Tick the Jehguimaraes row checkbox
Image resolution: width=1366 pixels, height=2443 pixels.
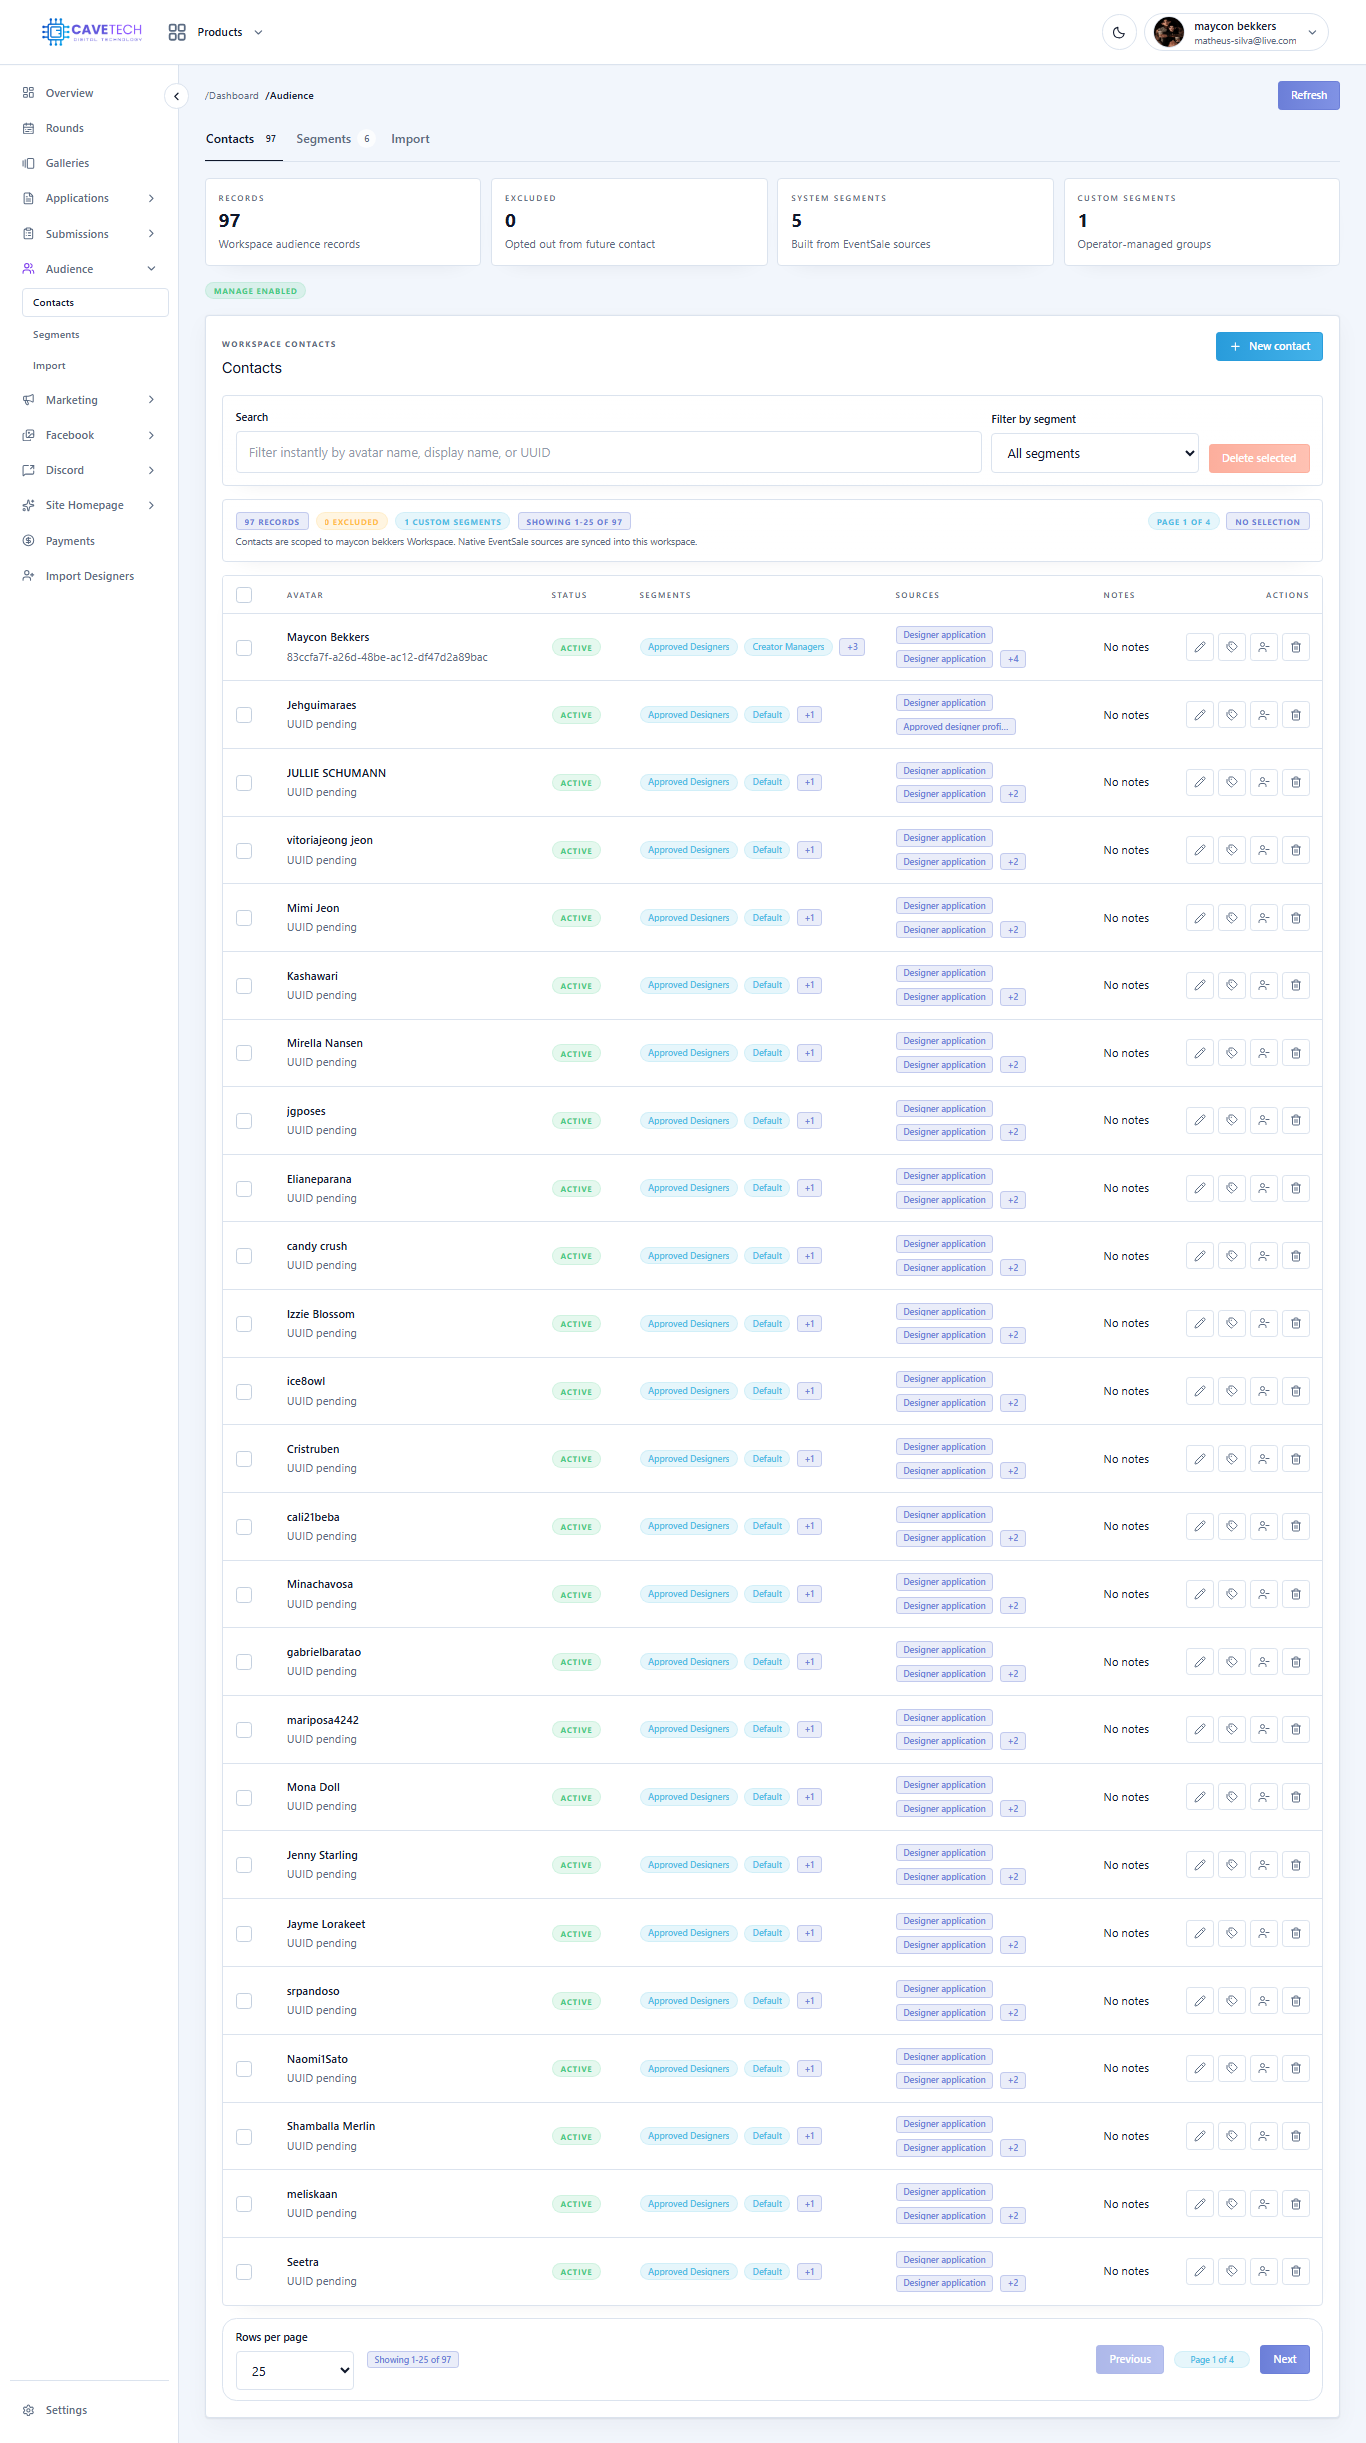(x=244, y=715)
